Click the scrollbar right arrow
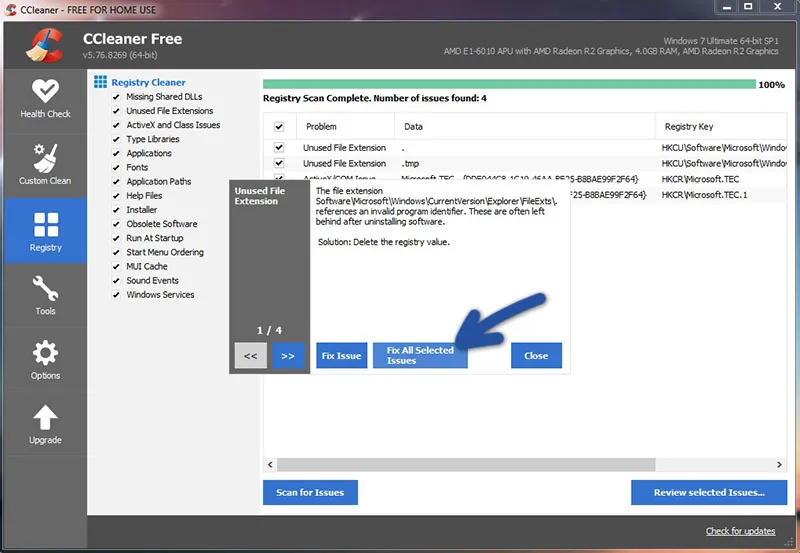The height and width of the screenshot is (553, 800). pyautogui.click(x=779, y=464)
